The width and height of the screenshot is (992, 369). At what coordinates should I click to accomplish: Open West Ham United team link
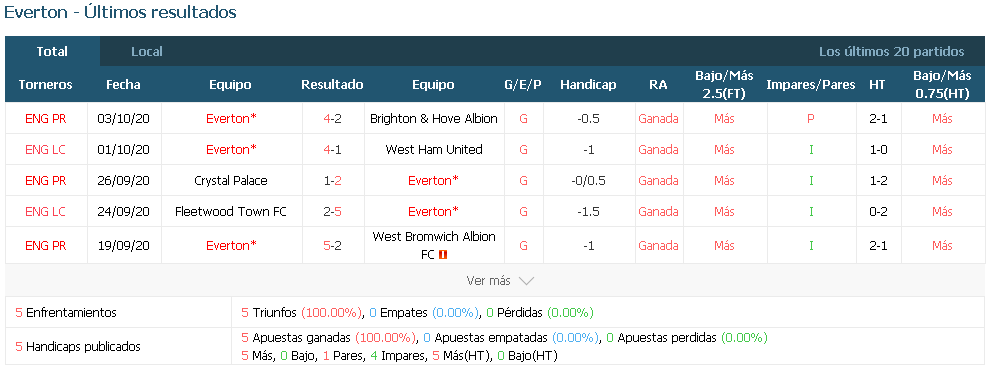coord(434,149)
